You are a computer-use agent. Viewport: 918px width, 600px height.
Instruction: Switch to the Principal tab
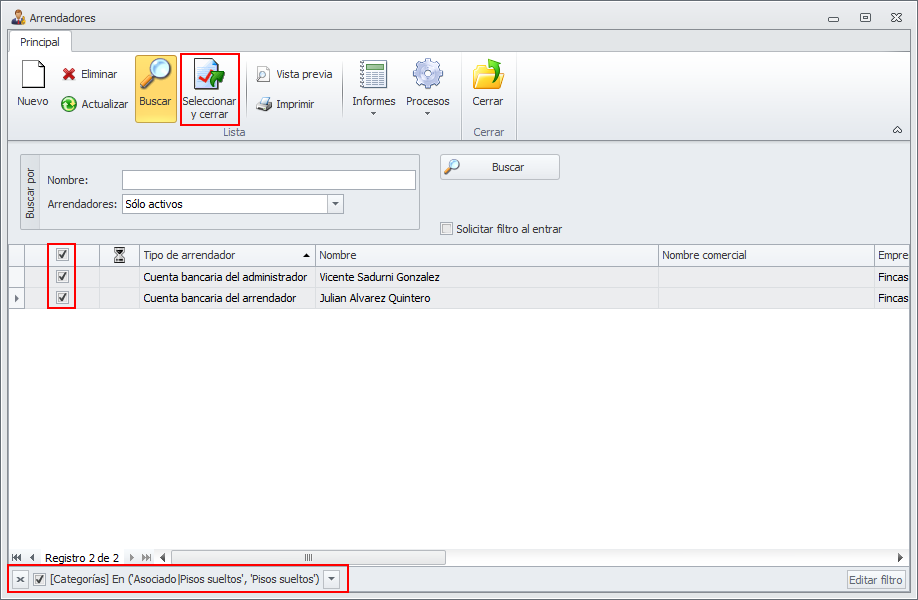tap(40, 42)
